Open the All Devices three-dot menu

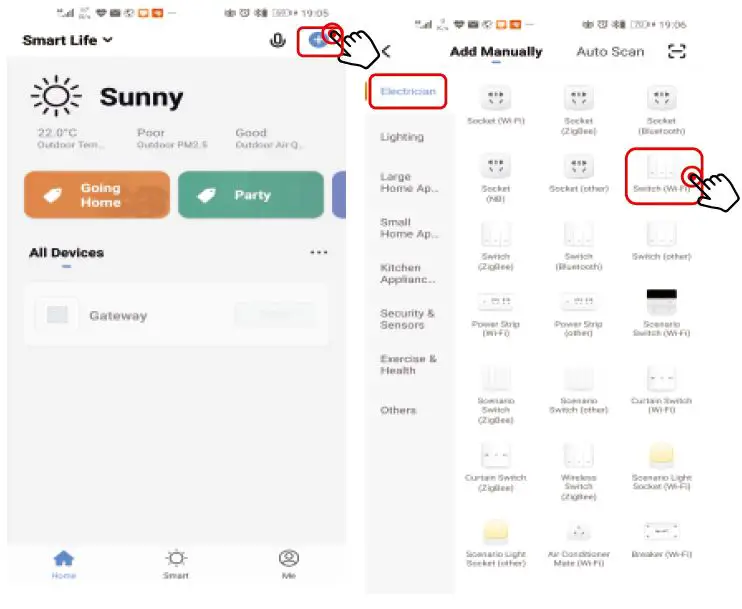click(319, 252)
